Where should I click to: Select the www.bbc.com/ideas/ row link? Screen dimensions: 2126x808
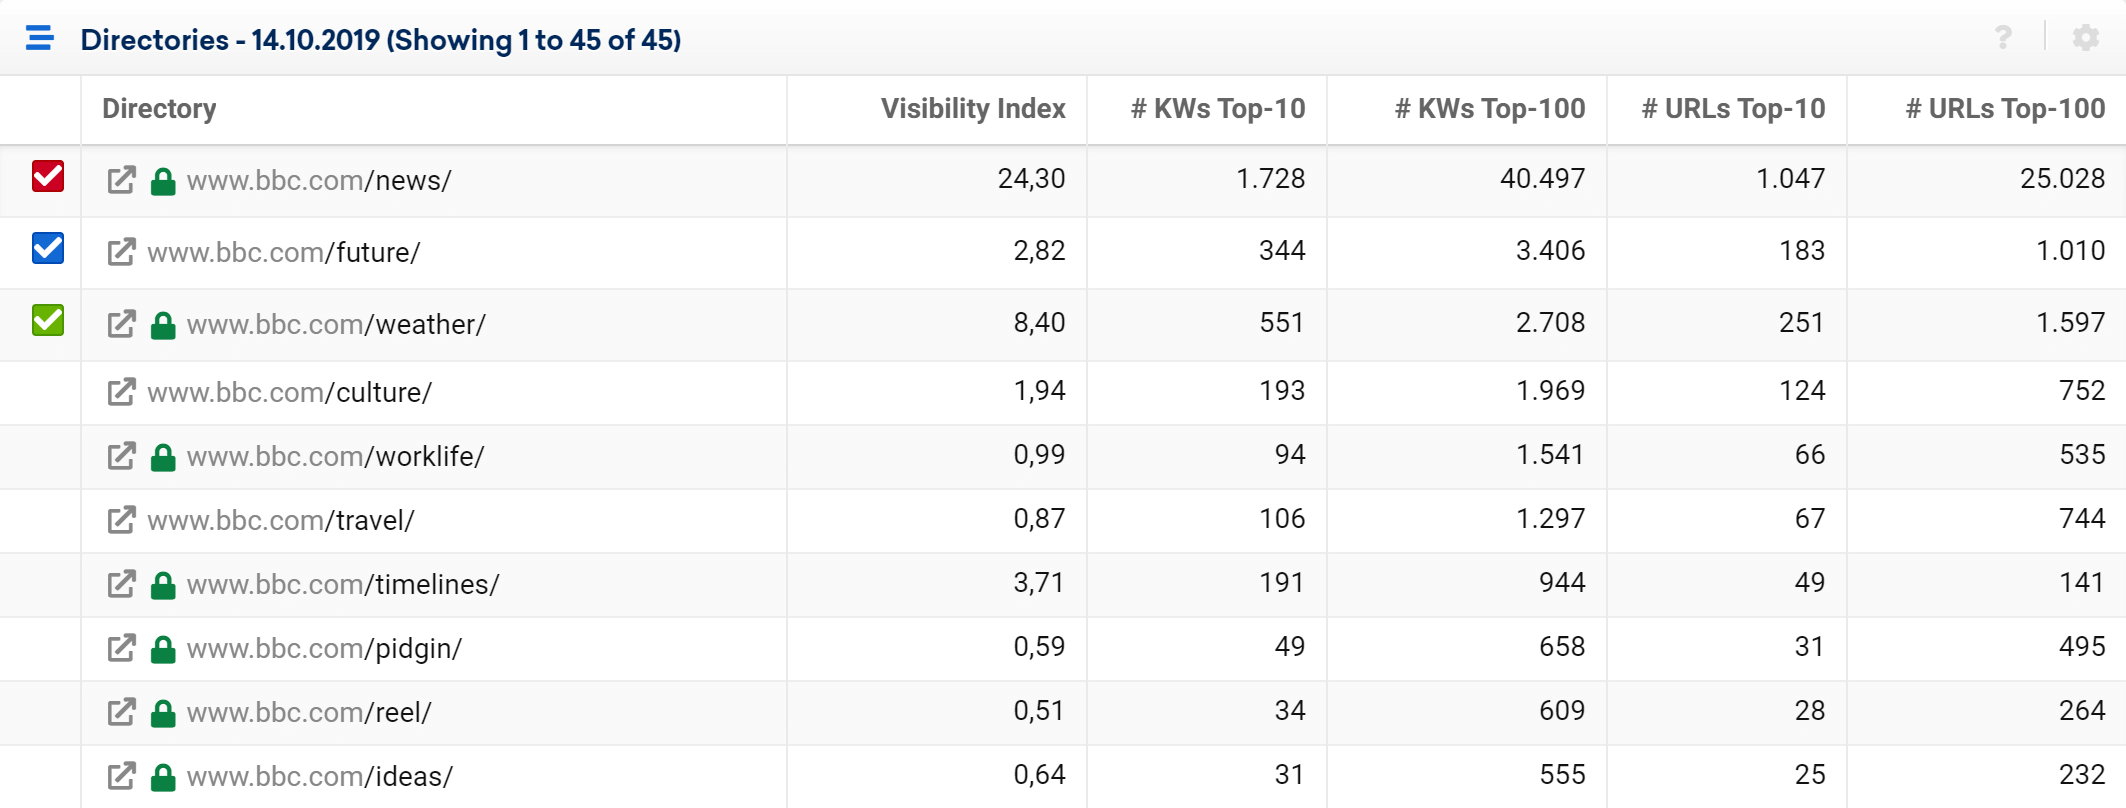320,776
